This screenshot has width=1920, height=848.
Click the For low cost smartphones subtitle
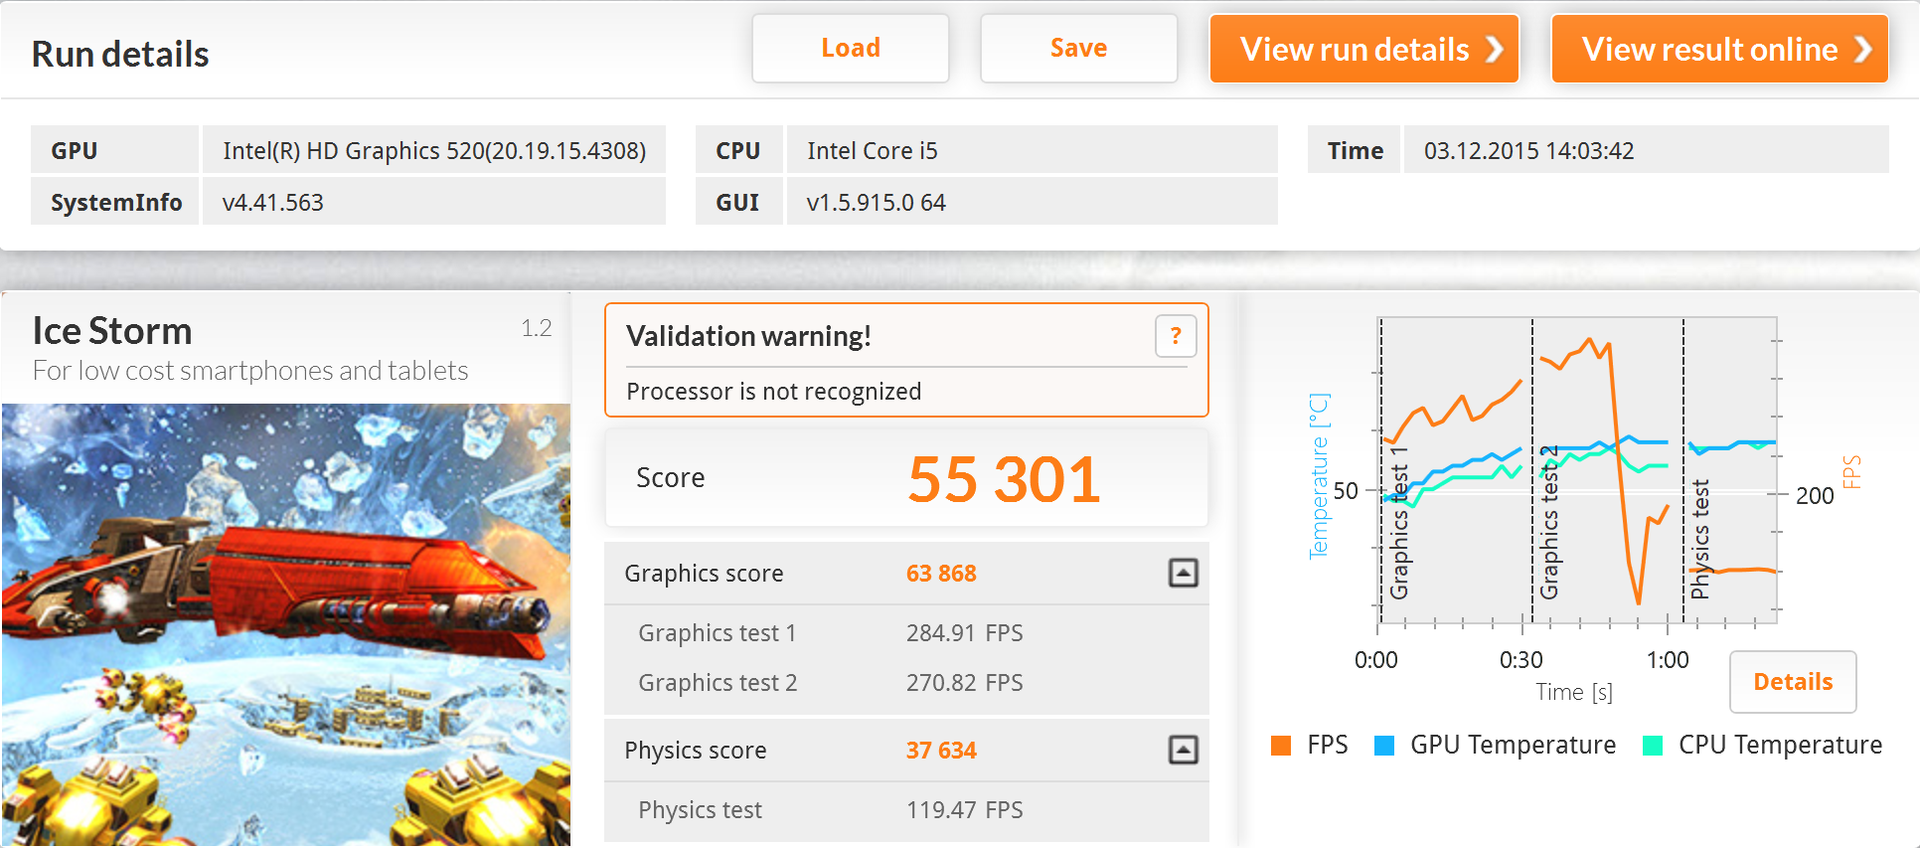point(250,371)
